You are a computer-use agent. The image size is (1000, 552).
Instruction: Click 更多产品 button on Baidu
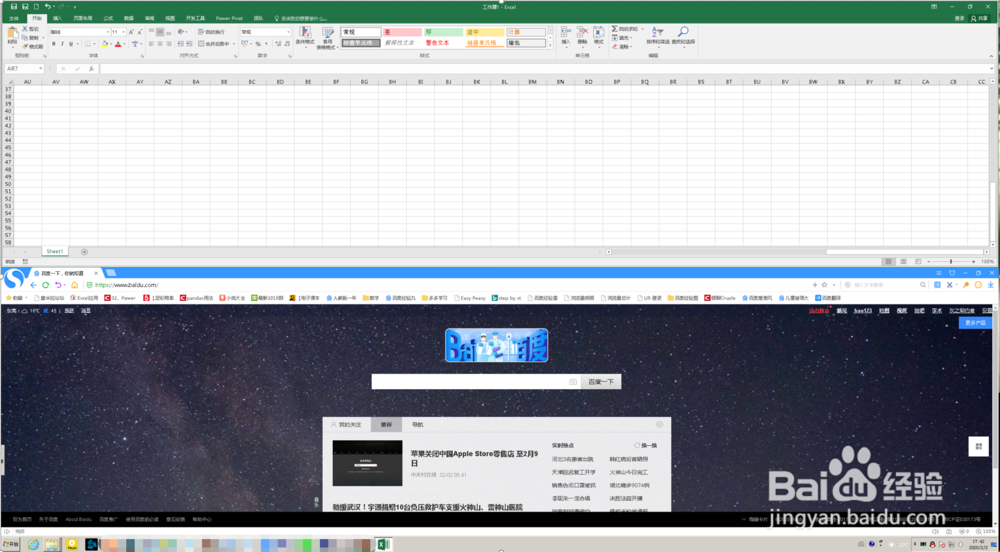975,323
